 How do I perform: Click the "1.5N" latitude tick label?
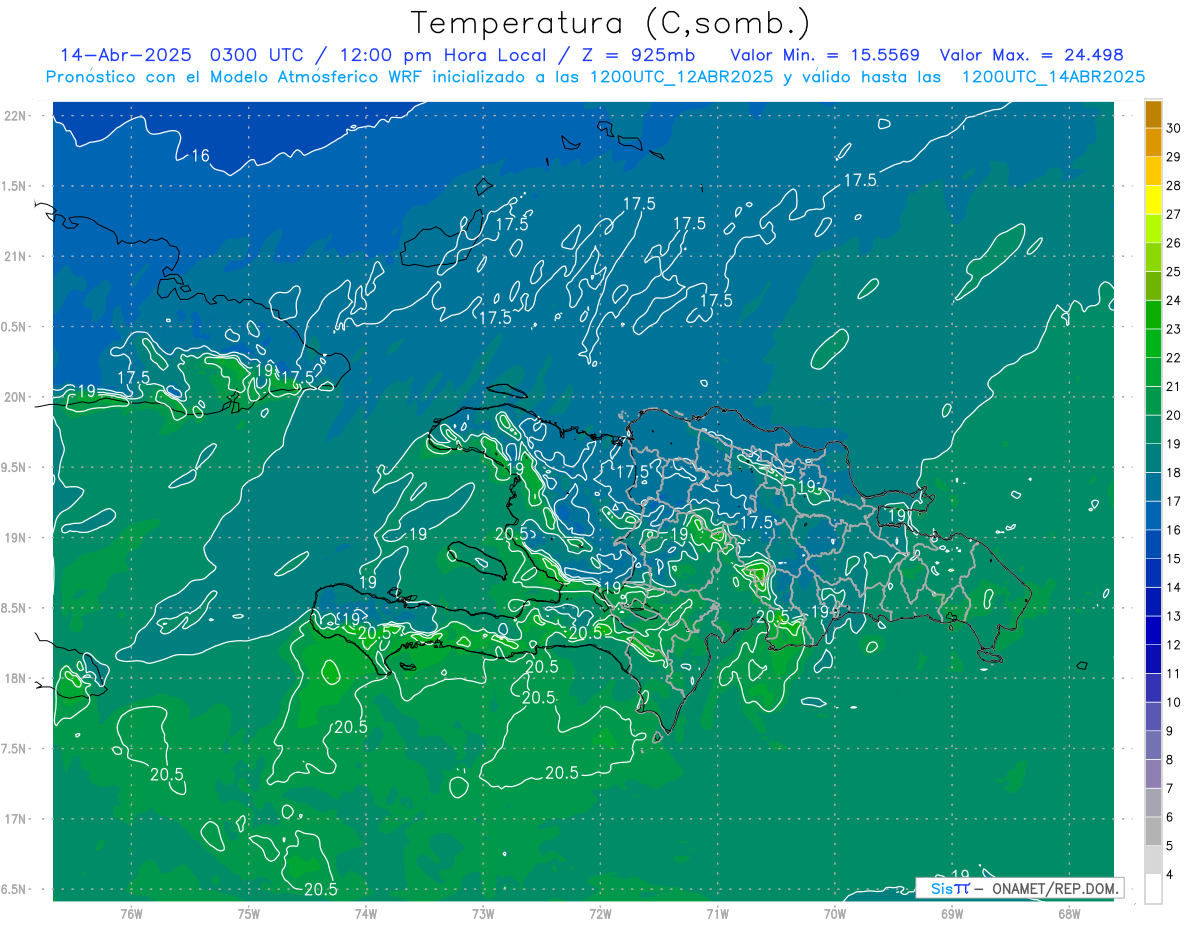(15, 186)
